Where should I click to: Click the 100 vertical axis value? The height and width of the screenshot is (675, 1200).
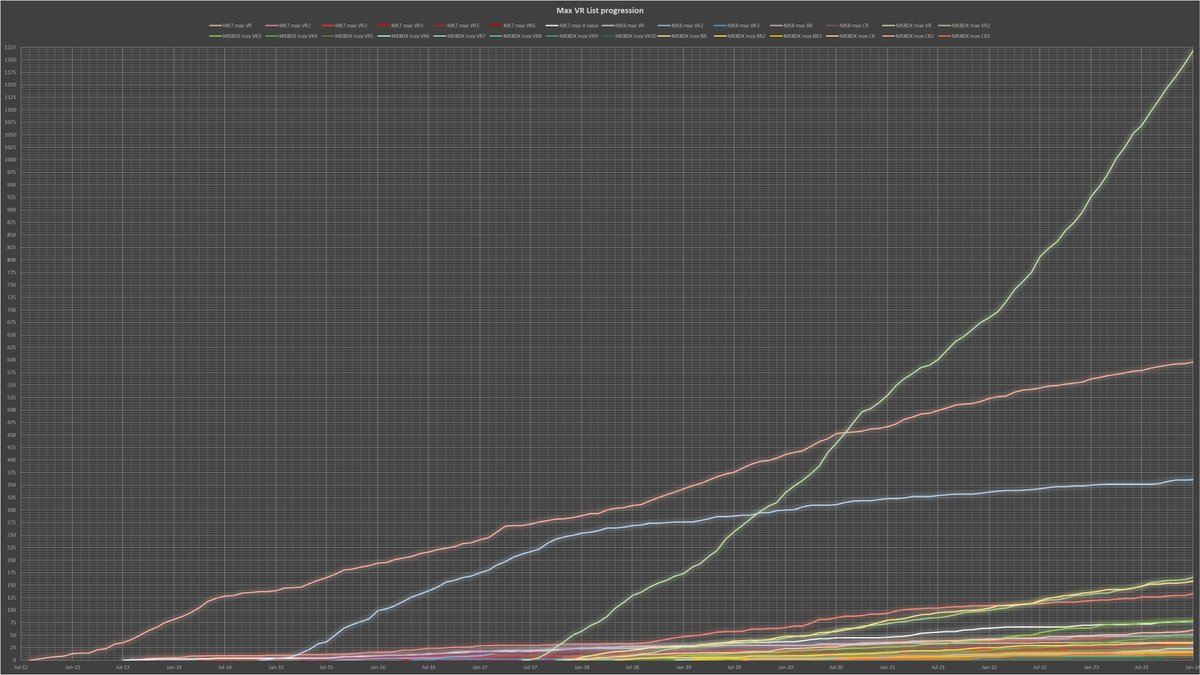10,609
